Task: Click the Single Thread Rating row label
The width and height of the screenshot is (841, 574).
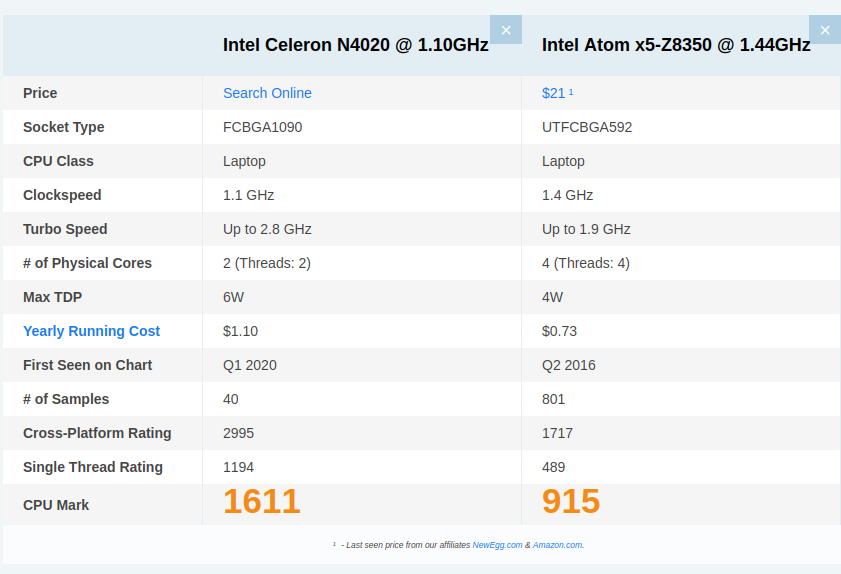Action: click(93, 467)
